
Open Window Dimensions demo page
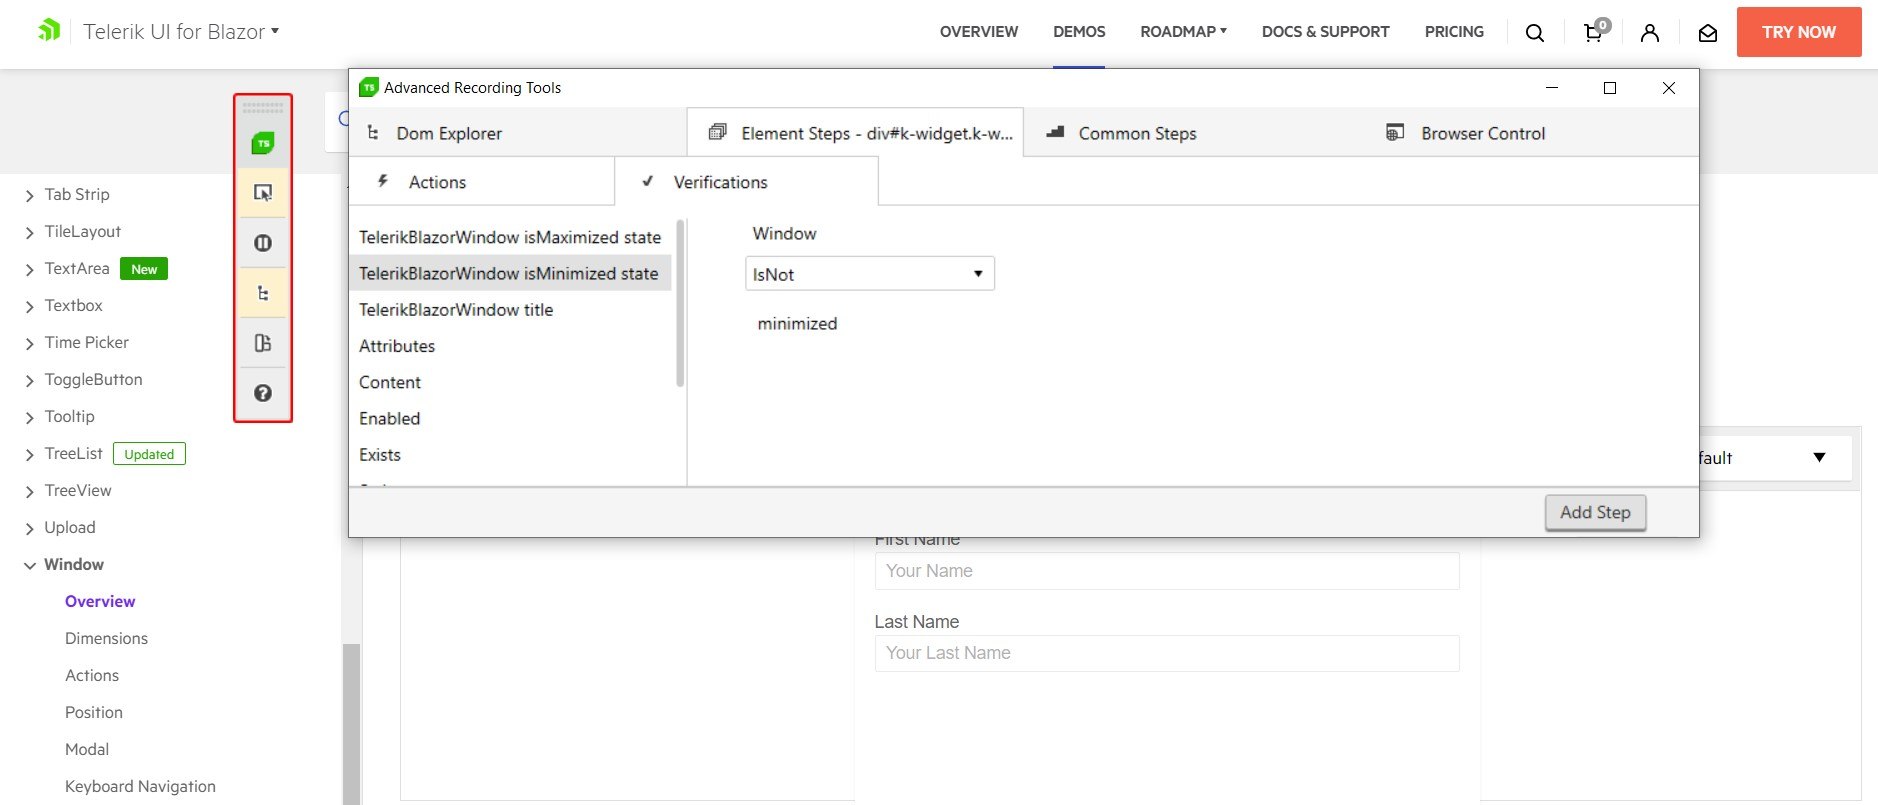click(106, 638)
